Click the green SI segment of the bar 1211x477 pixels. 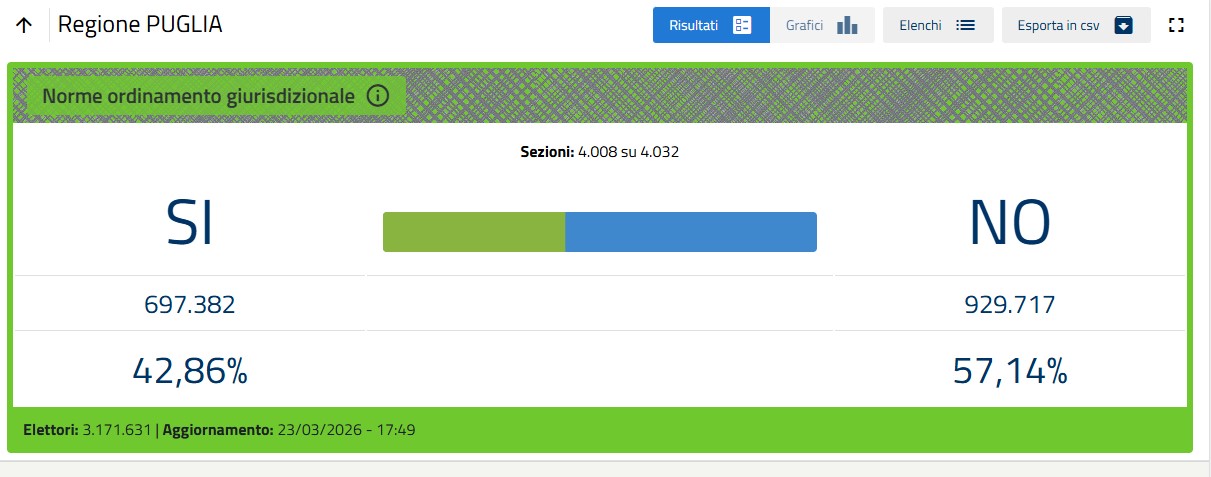pyautogui.click(x=474, y=232)
